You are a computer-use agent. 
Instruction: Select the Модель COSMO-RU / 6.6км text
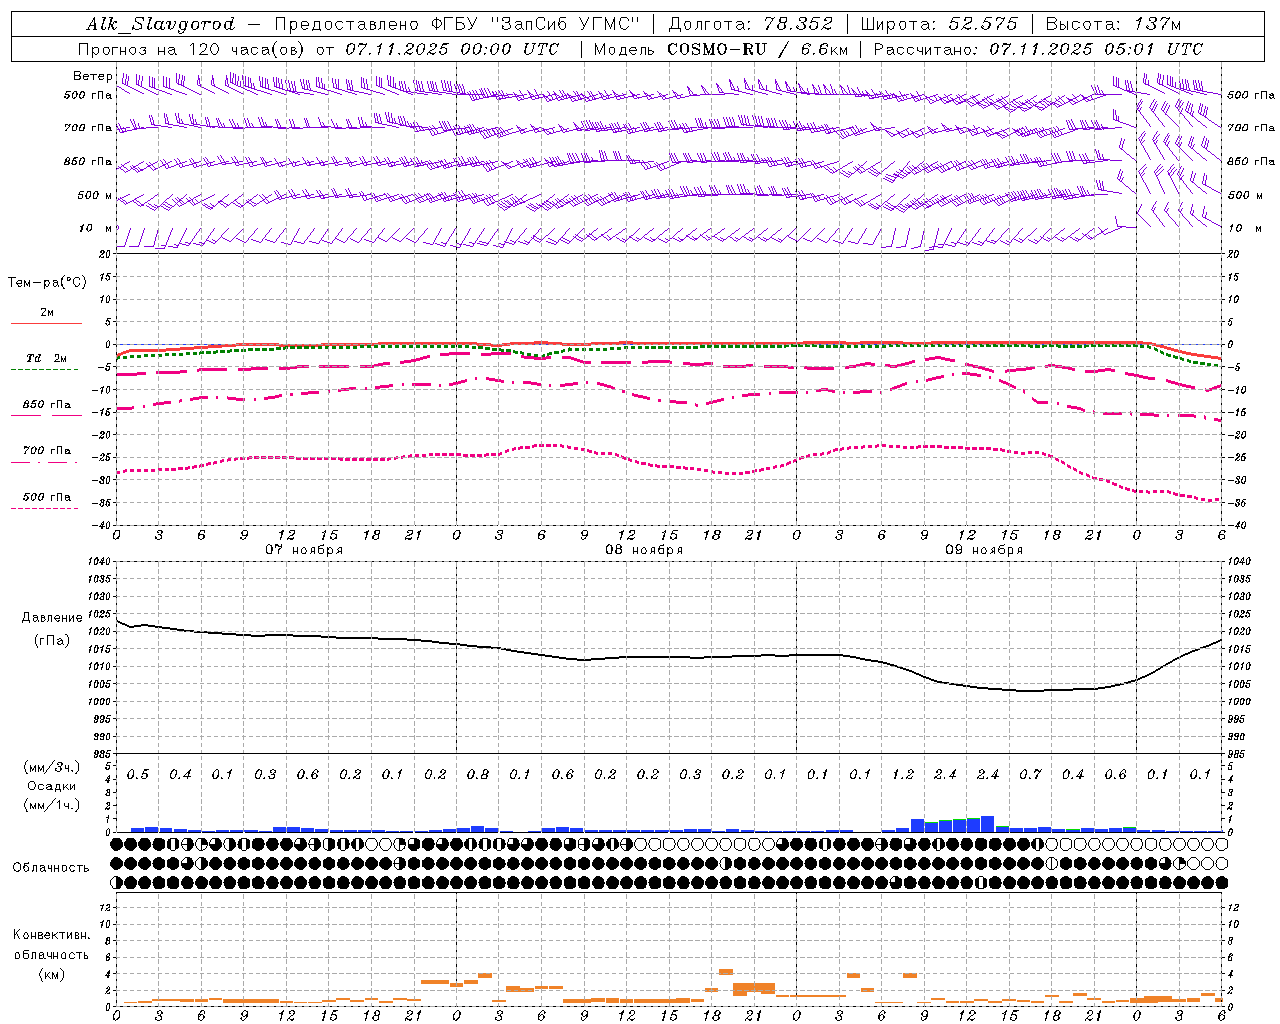coord(721,49)
